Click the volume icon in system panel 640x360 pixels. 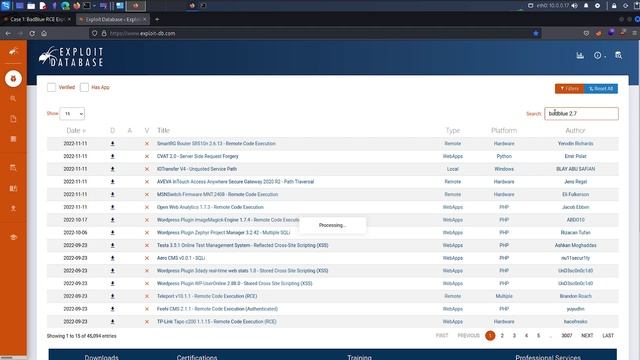pyautogui.click(x=575, y=6)
